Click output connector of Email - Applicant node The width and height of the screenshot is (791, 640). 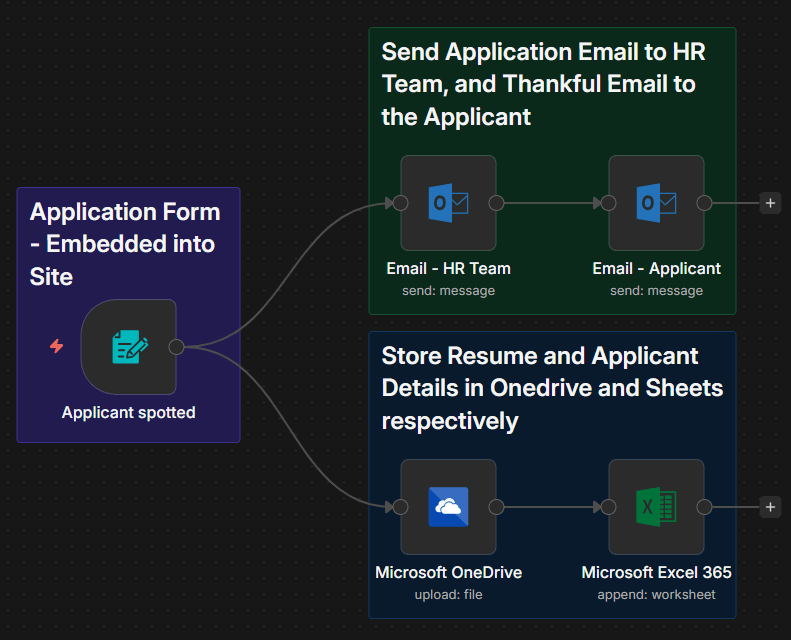click(x=704, y=203)
